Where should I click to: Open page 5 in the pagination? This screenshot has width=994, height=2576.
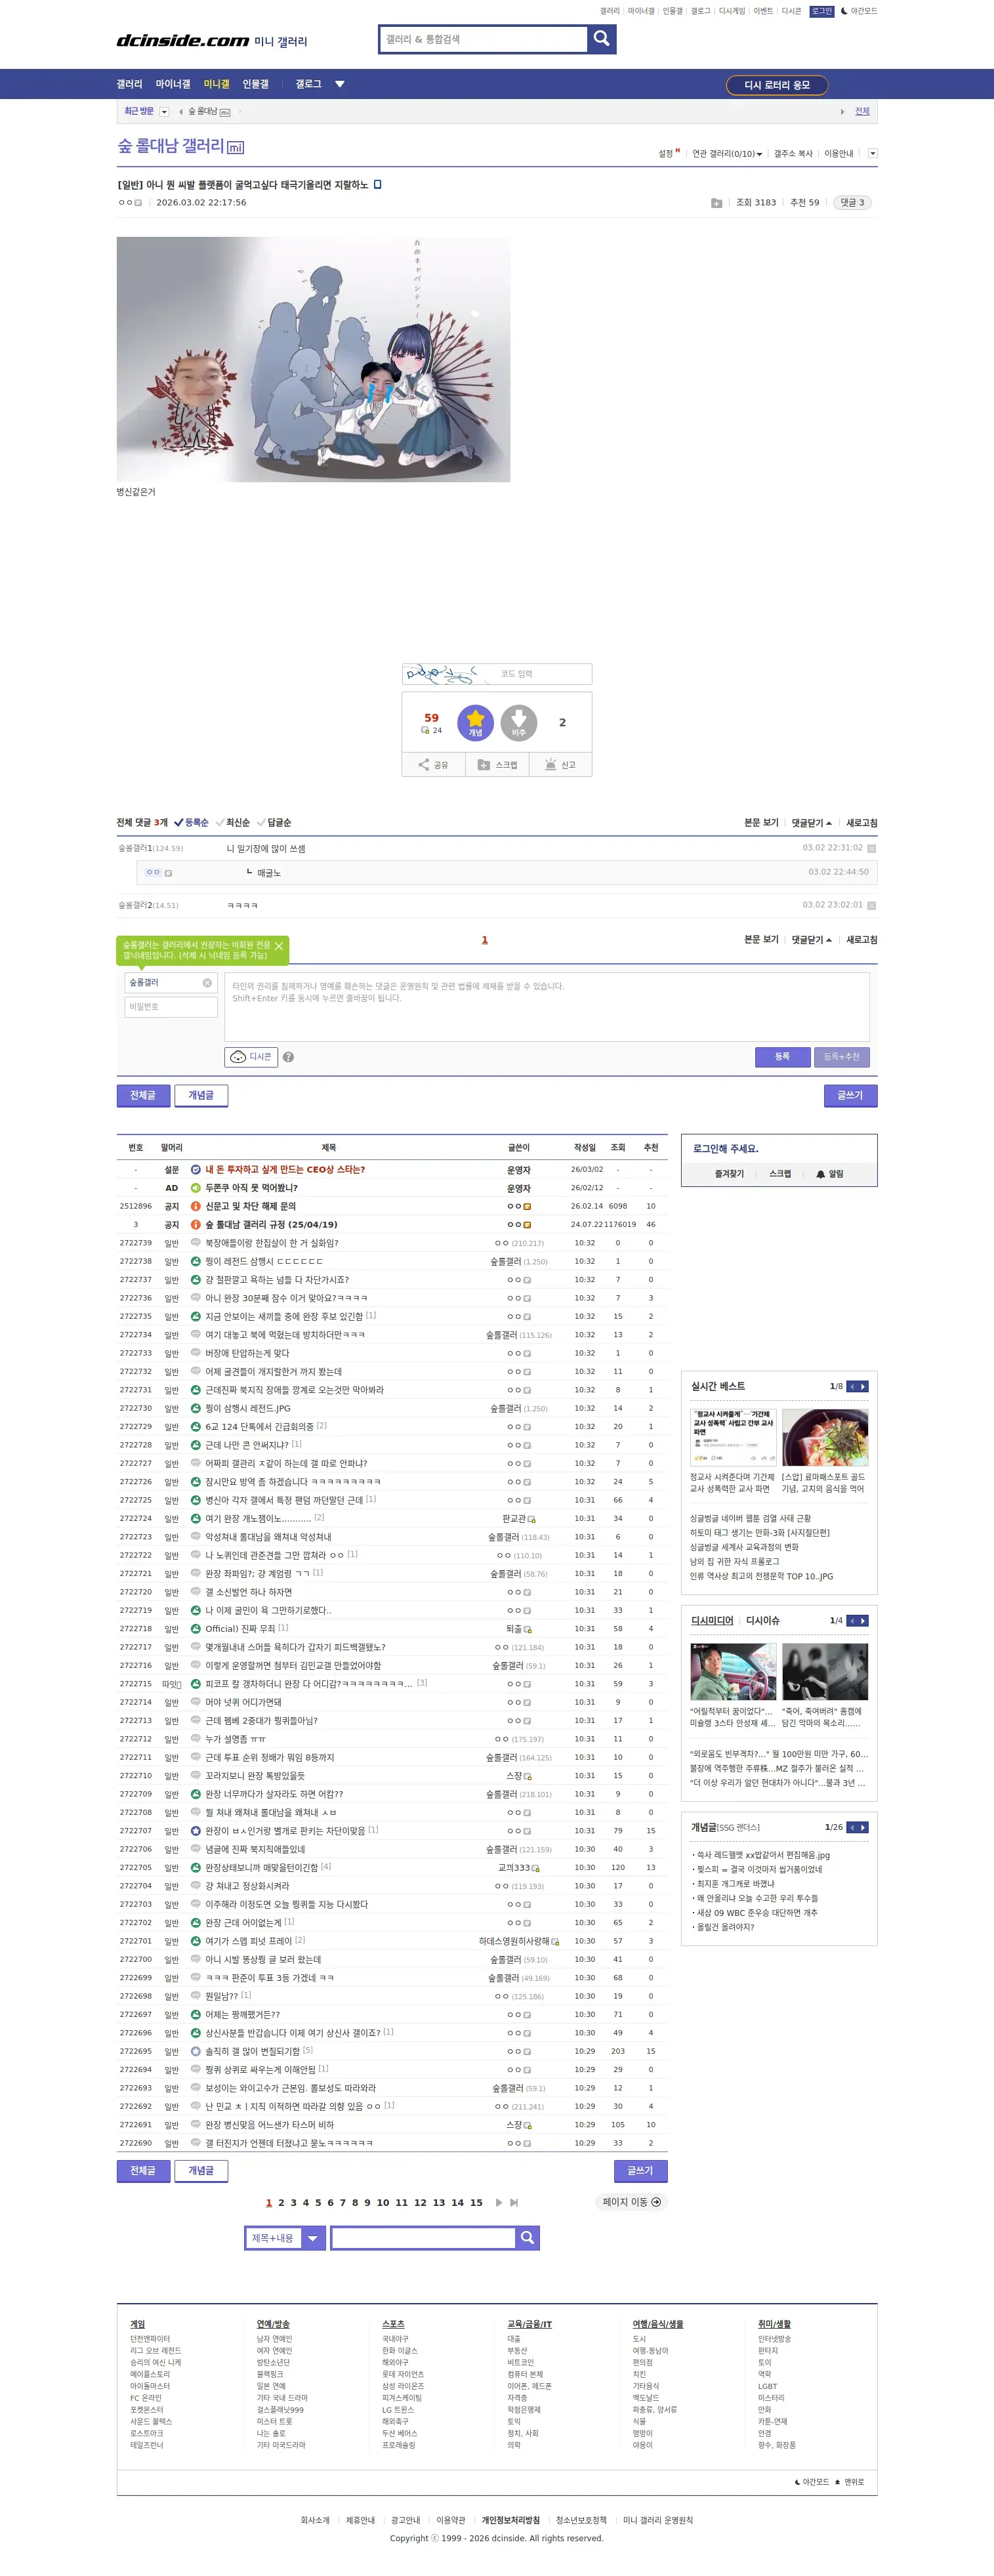point(318,2202)
